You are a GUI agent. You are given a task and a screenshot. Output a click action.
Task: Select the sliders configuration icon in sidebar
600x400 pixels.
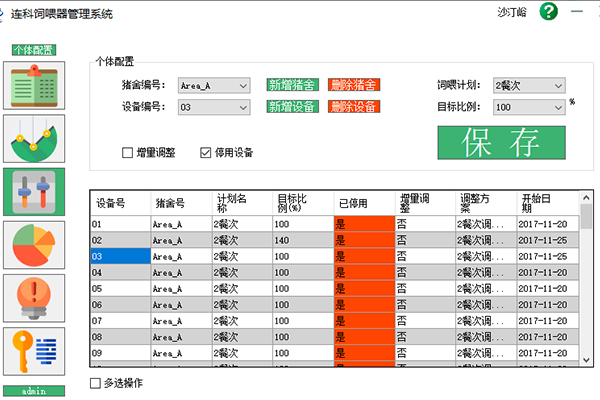(x=35, y=191)
